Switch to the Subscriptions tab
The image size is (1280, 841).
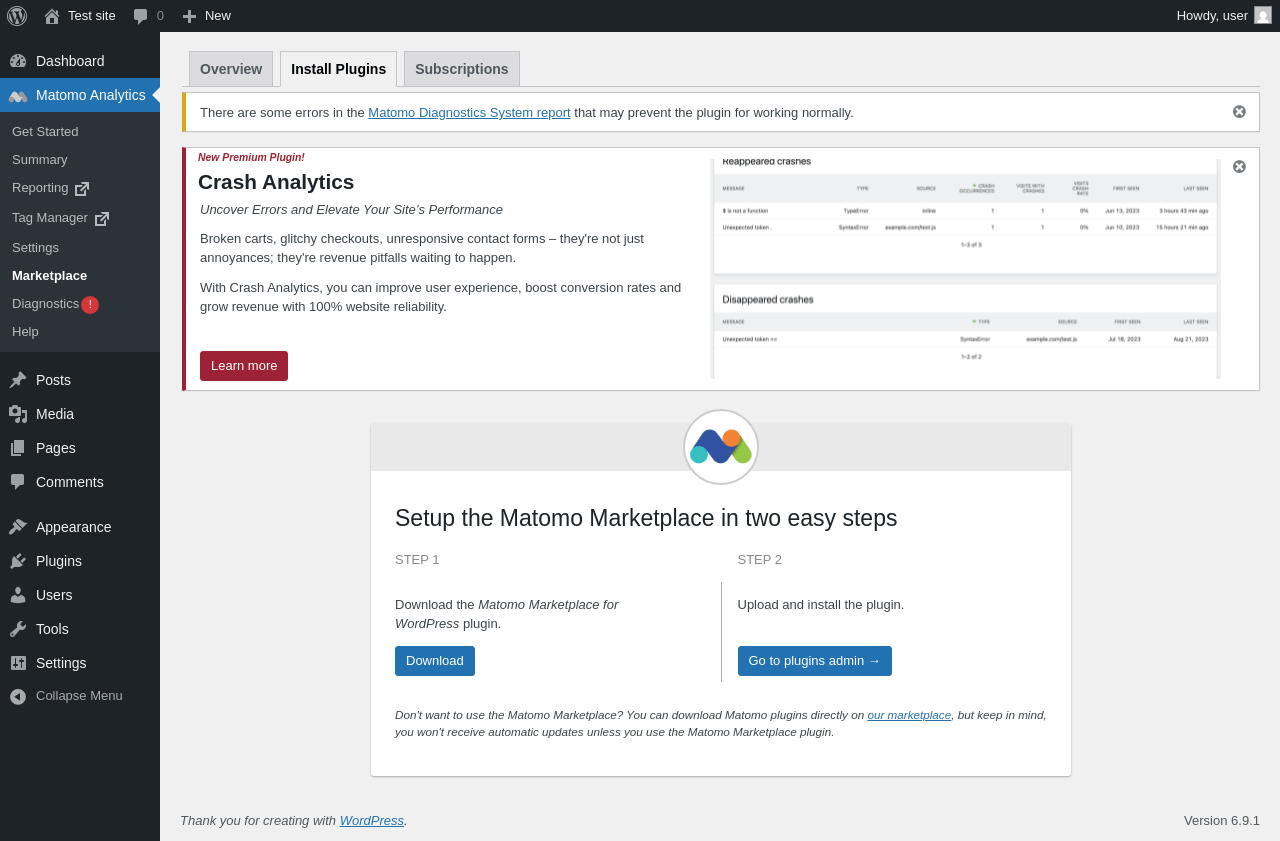pyautogui.click(x=461, y=69)
